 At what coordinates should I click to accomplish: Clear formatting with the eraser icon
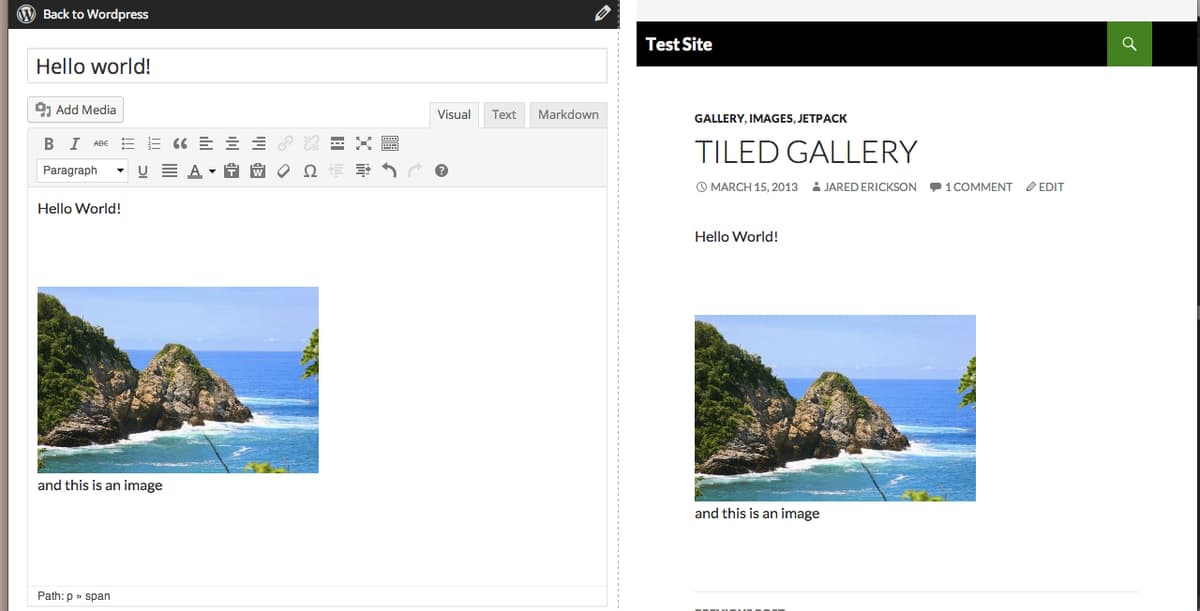pyautogui.click(x=283, y=170)
